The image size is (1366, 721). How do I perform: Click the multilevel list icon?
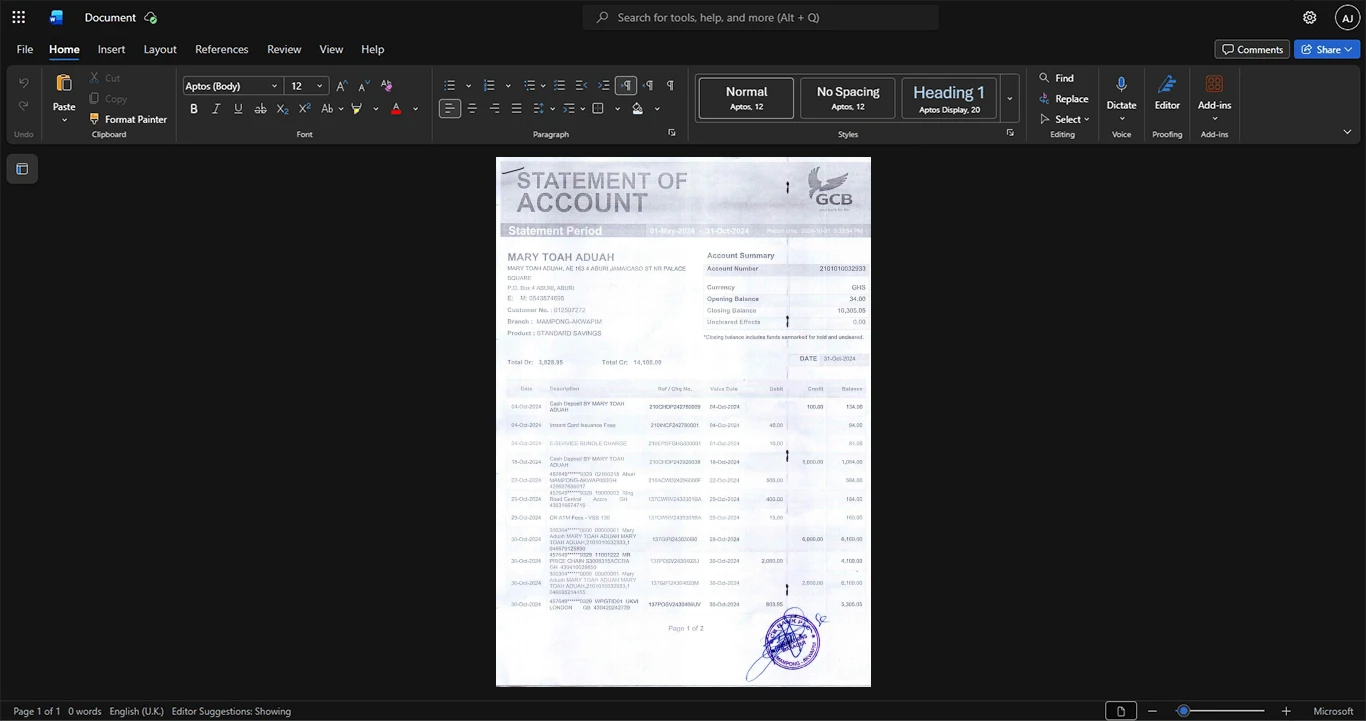(529, 86)
